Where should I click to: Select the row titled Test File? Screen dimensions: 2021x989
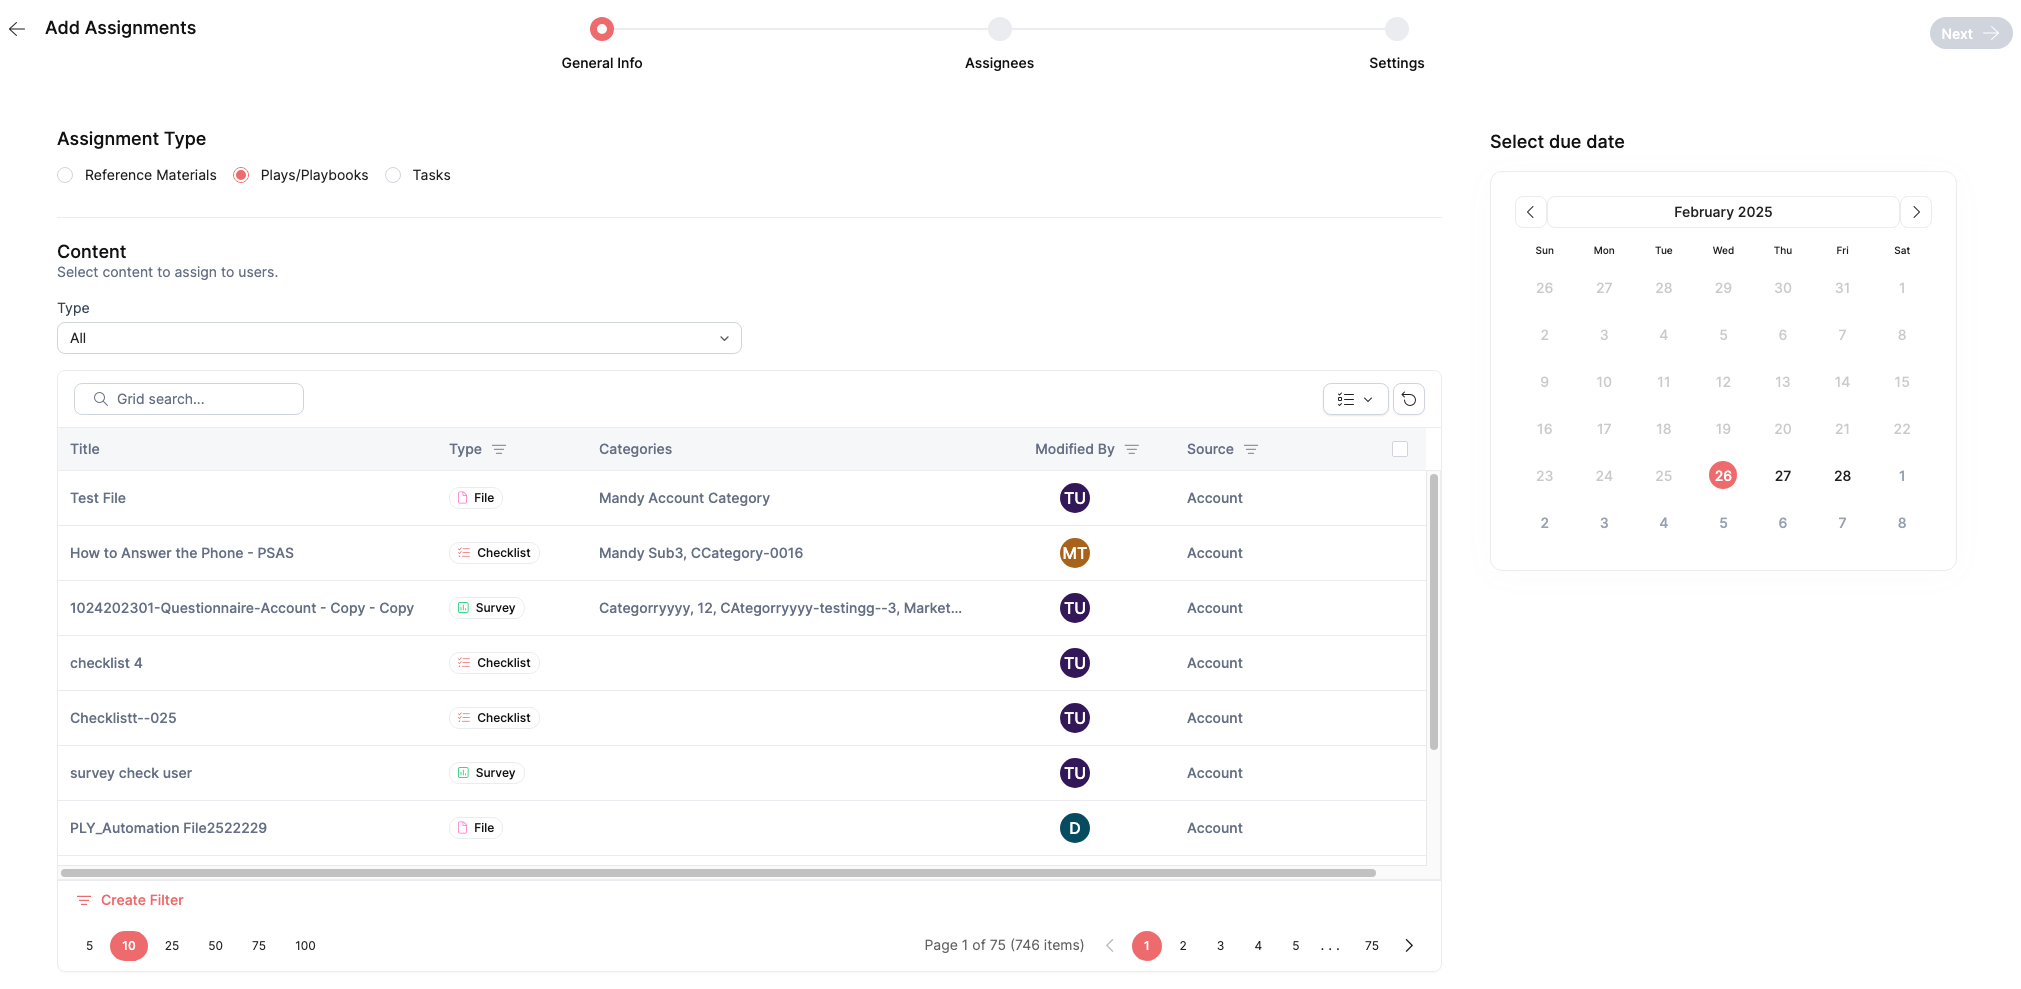(742, 498)
